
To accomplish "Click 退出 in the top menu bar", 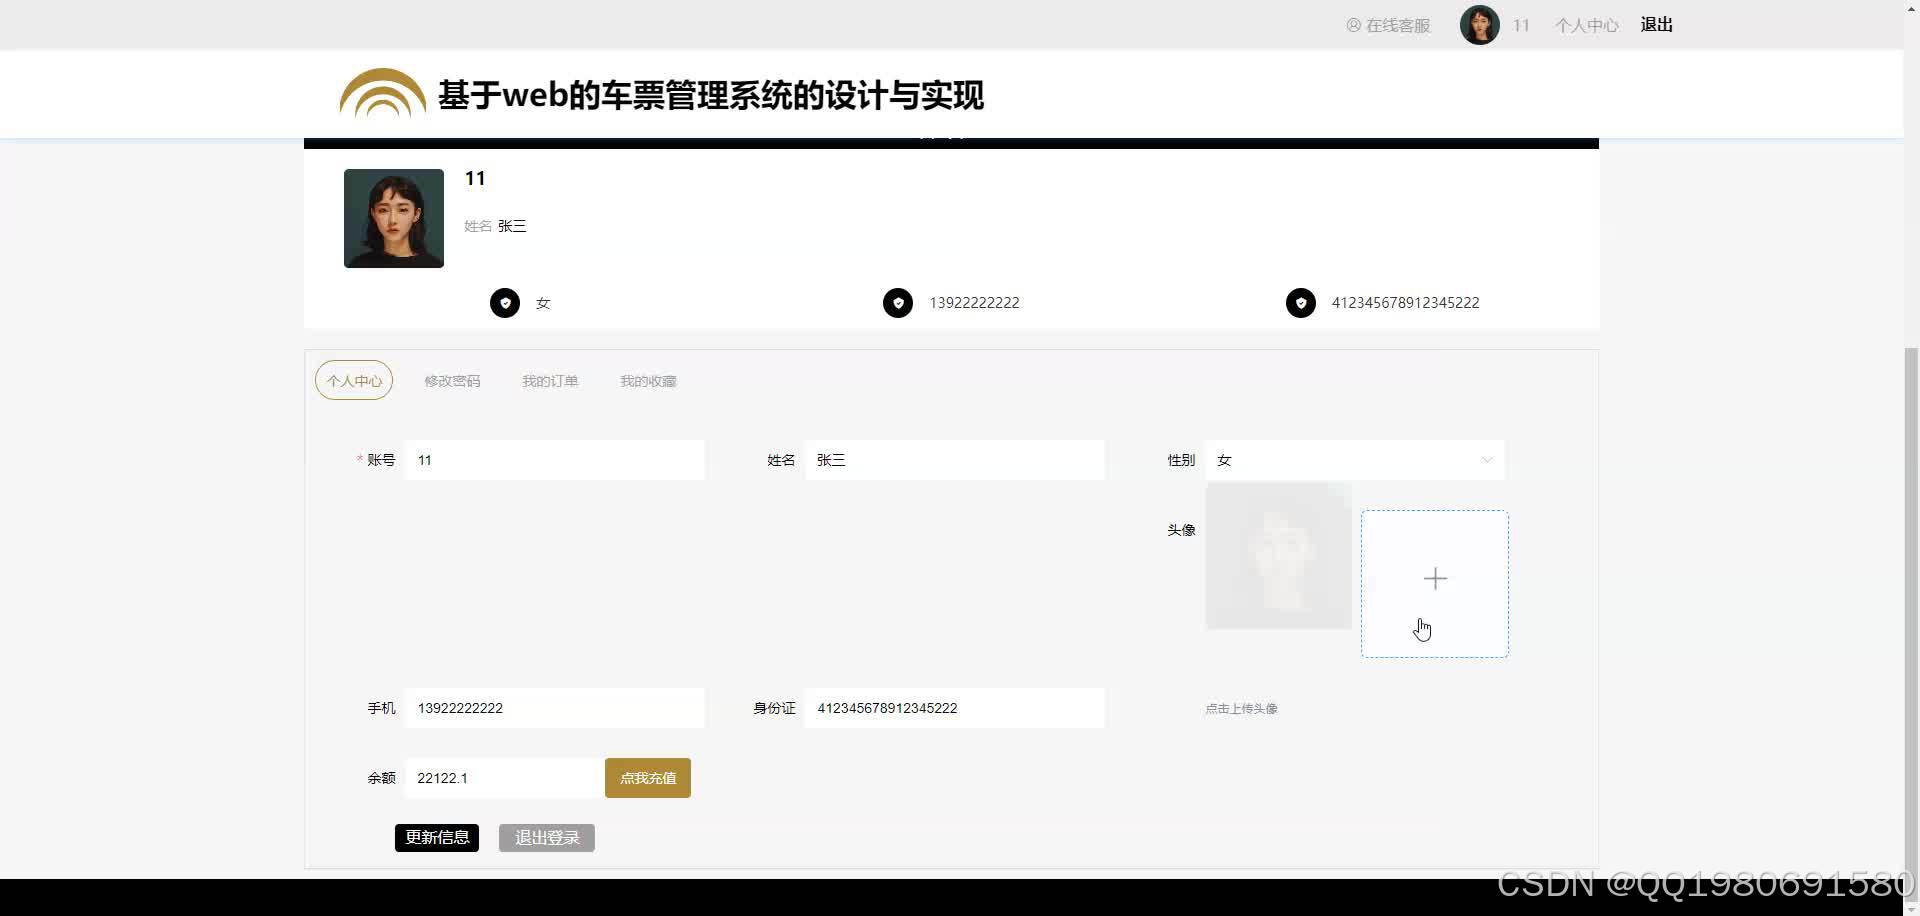I will (1655, 24).
